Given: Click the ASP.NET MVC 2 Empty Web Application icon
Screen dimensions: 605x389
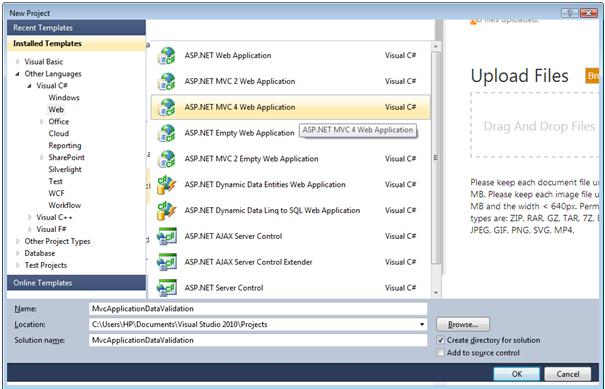Looking at the screenshot, I should click(x=167, y=159).
